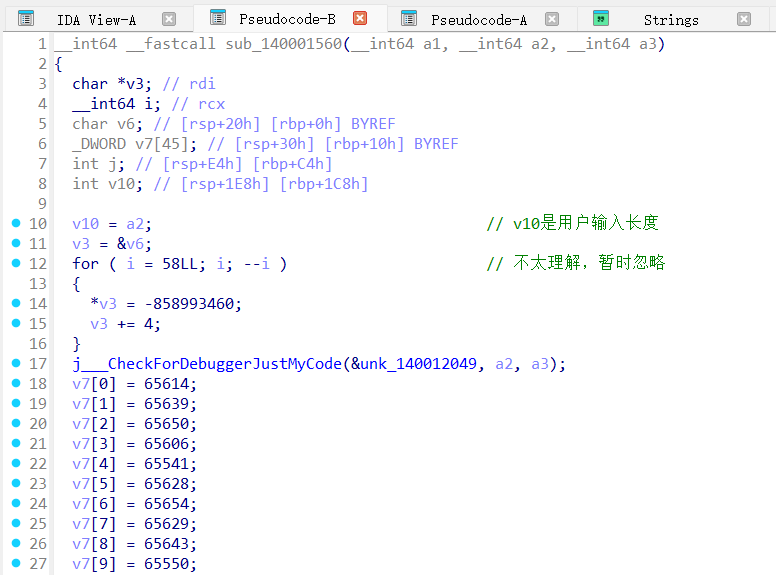Switch to the Strings tab
This screenshot has height=575, width=776.
tap(671, 20)
